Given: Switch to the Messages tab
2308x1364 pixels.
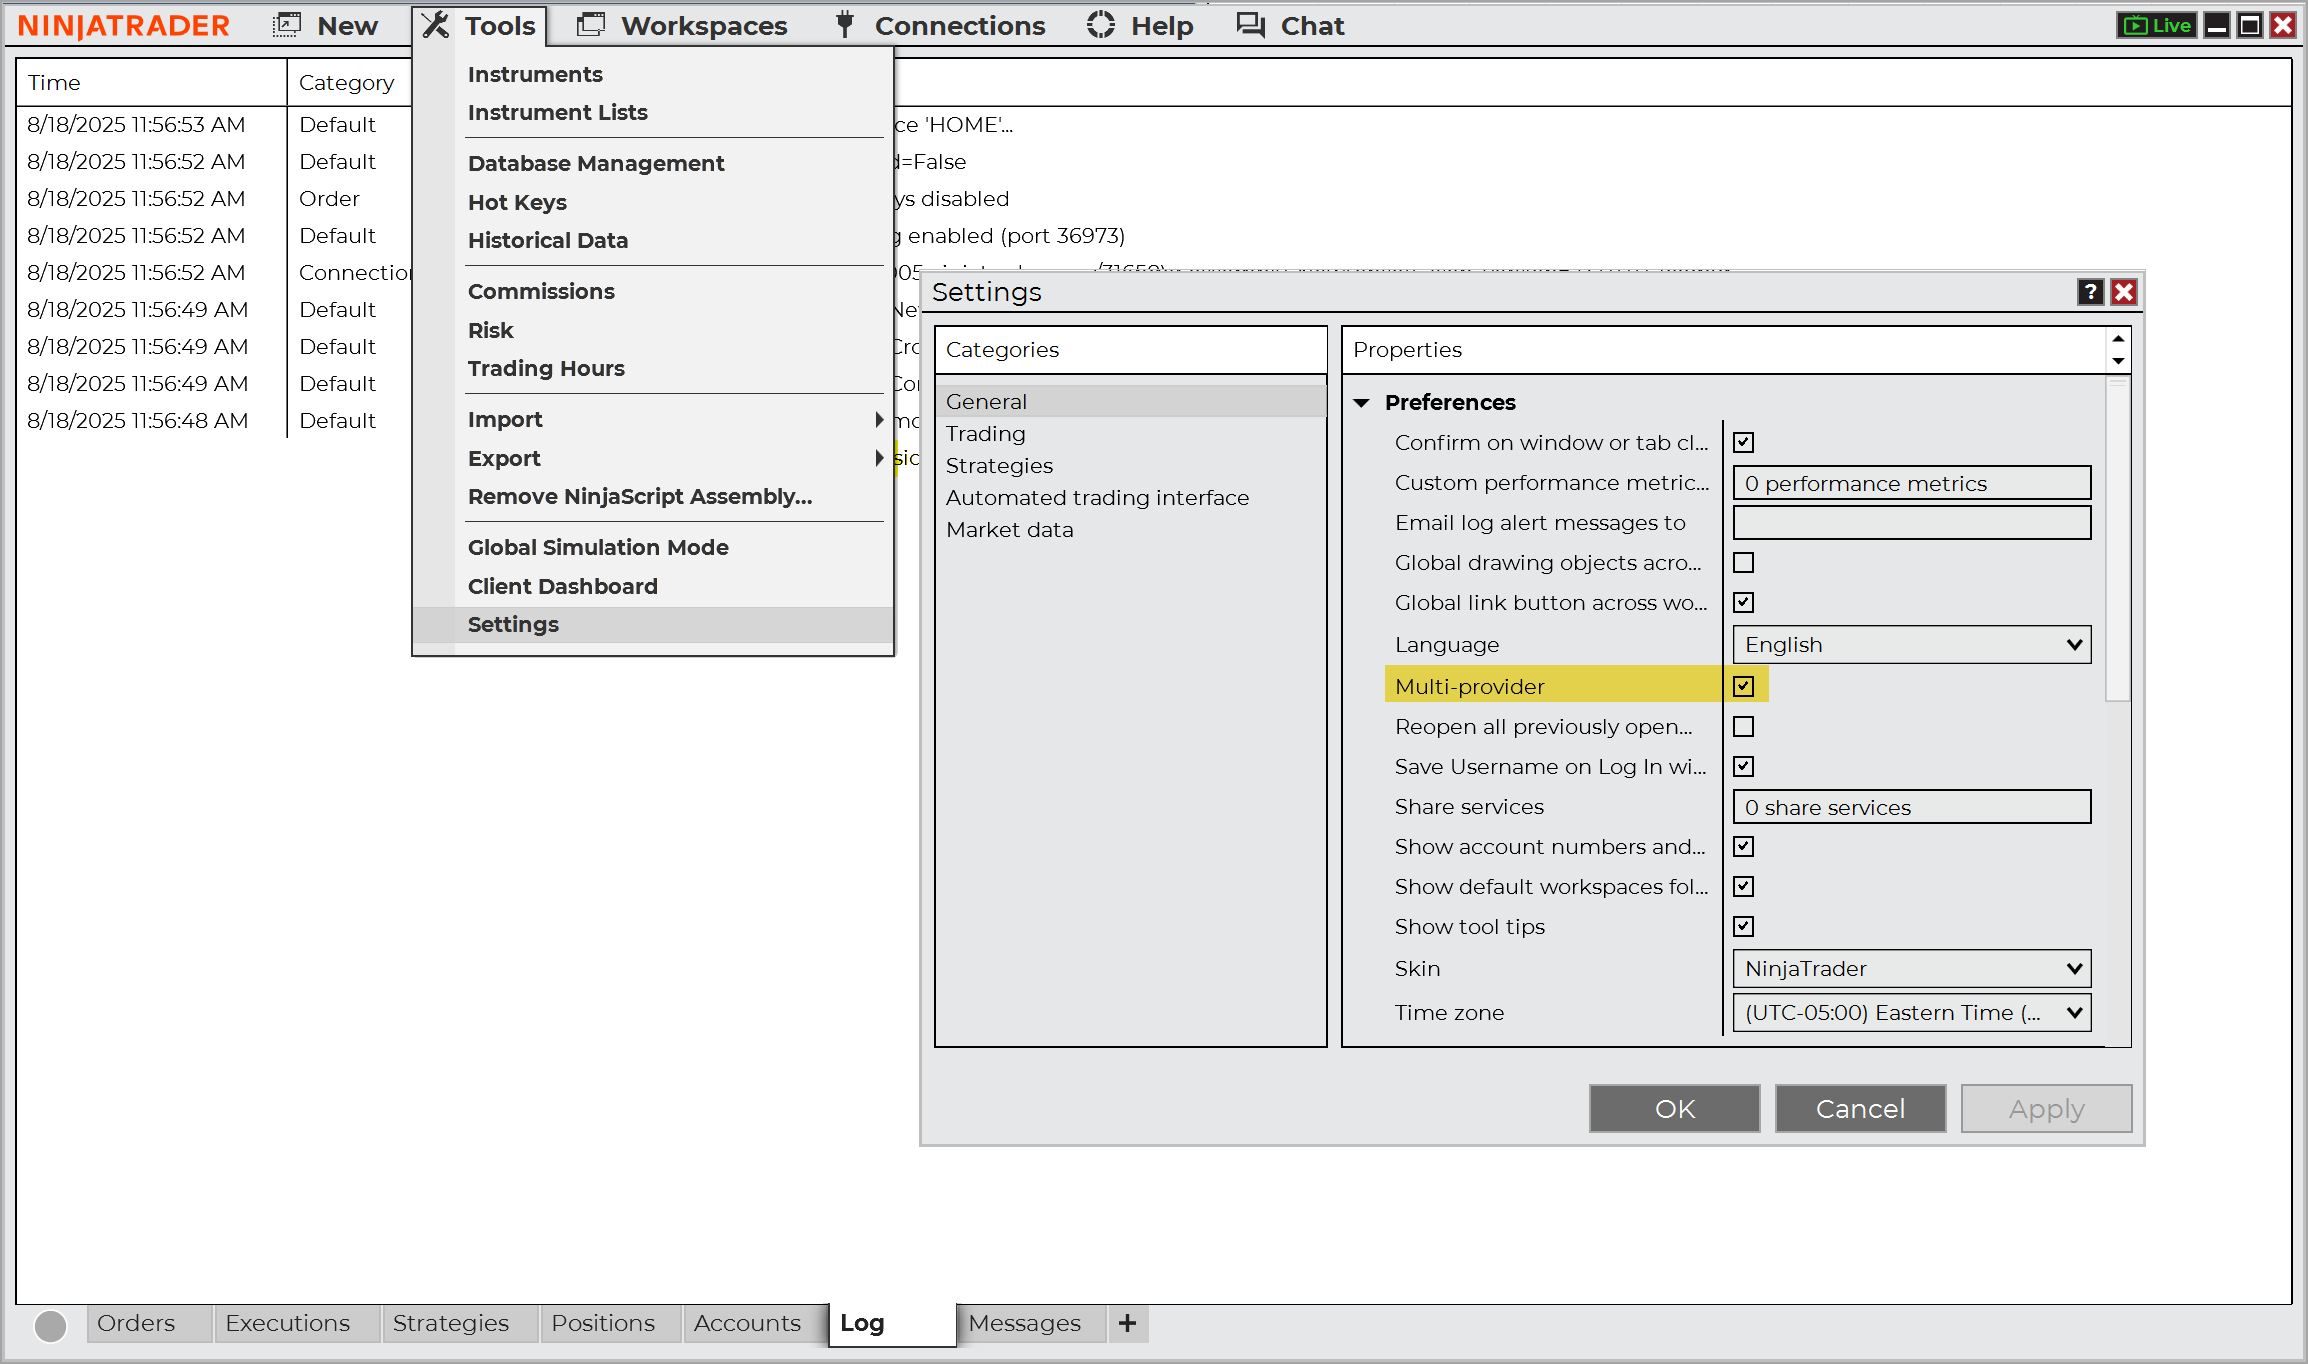Looking at the screenshot, I should click(x=1025, y=1323).
